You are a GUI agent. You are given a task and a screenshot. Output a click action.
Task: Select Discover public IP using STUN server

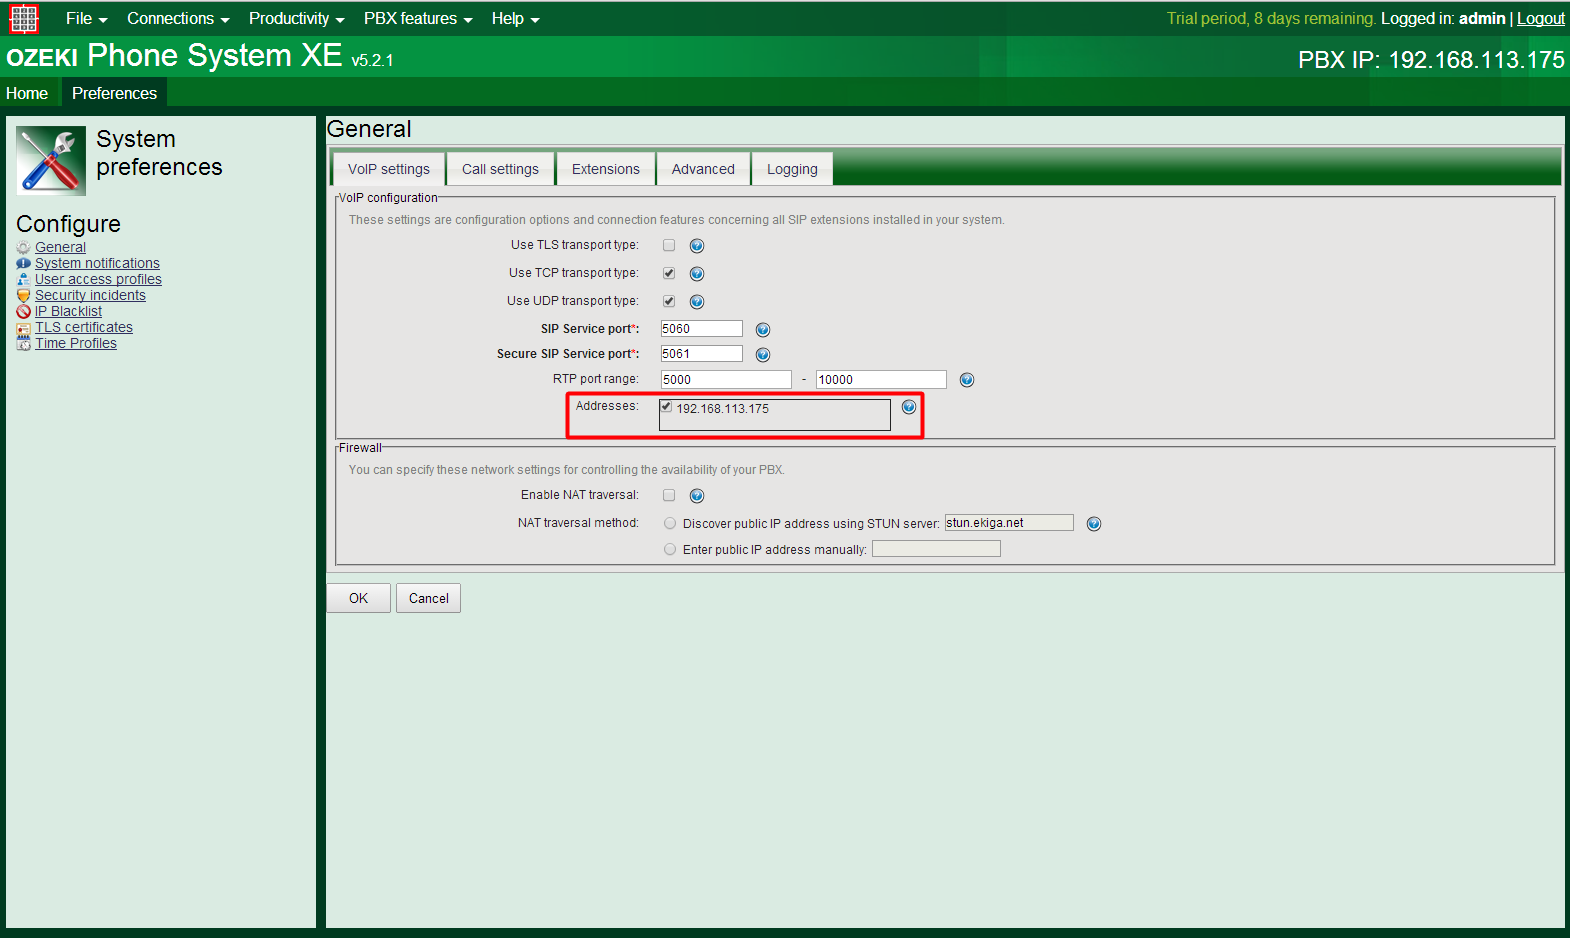pos(670,523)
